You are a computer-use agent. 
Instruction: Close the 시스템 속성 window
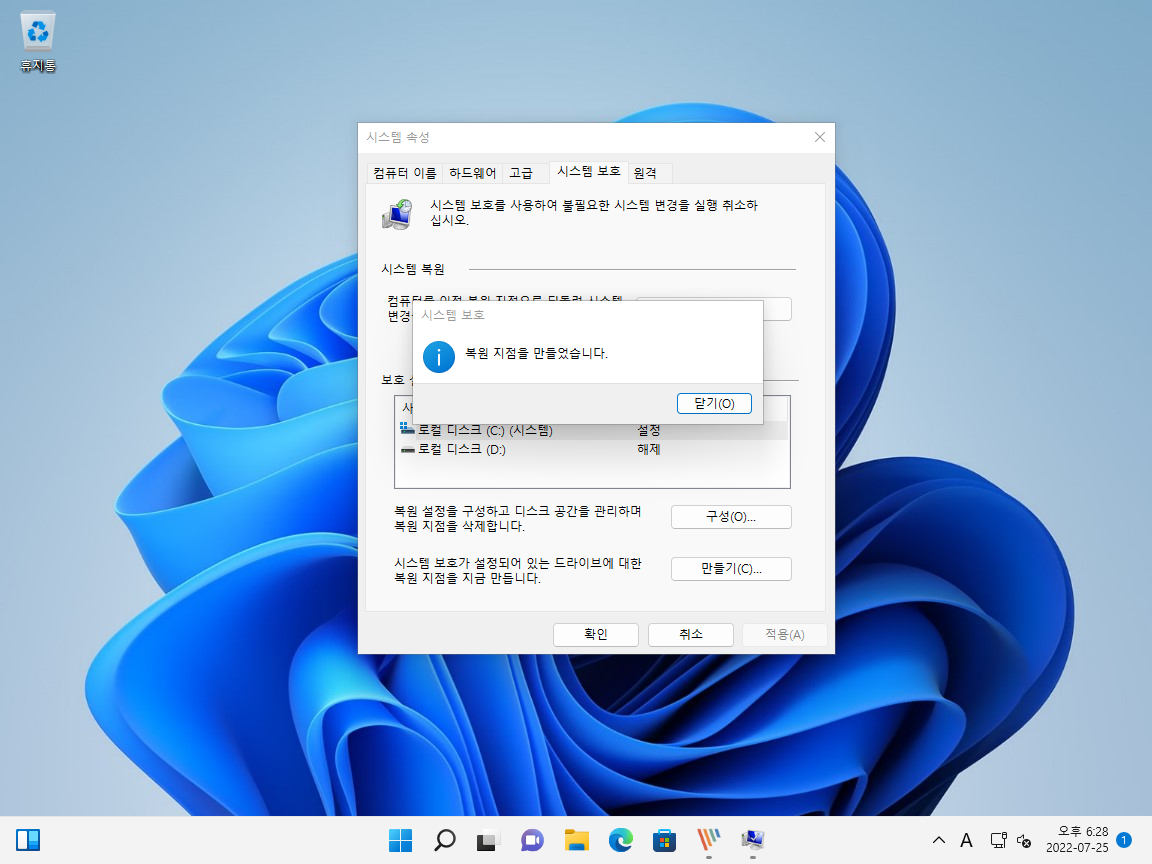pos(820,137)
